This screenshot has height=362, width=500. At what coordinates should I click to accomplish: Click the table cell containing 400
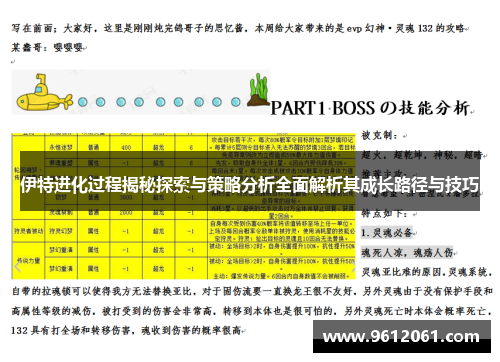coord(126,147)
